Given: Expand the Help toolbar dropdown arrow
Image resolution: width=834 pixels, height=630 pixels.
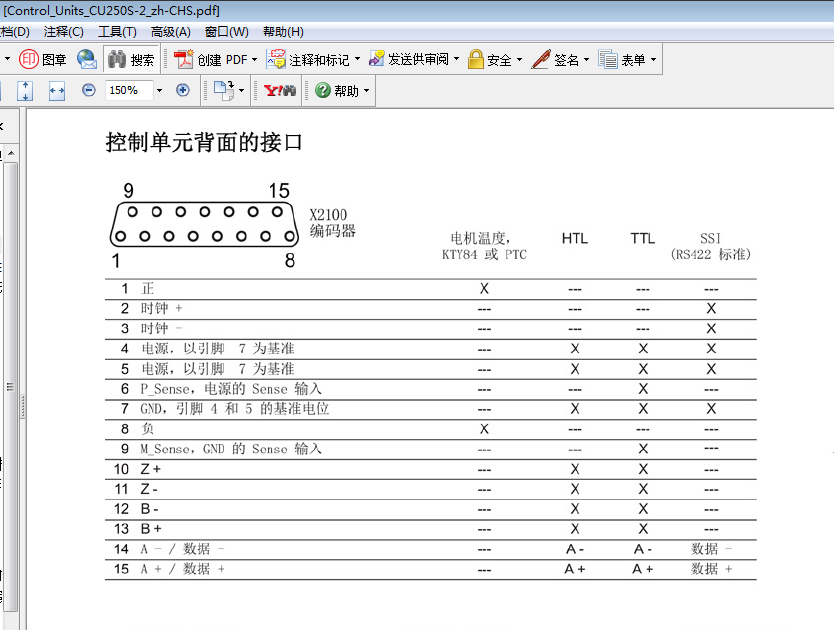Looking at the screenshot, I should 366,91.
